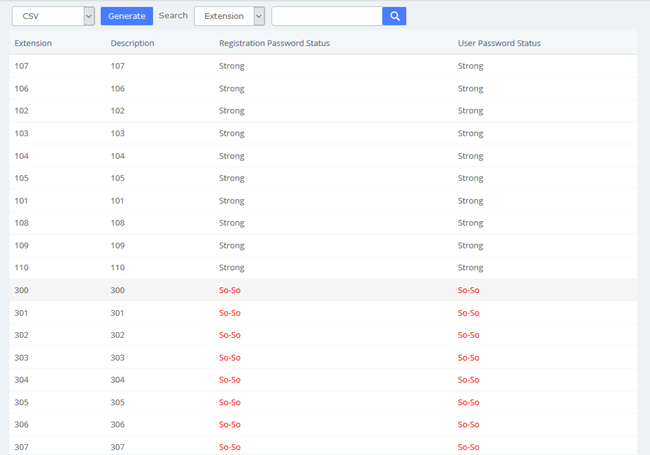Viewport: 650px width, 455px height.
Task: Click registration status Strong for row 107
Action: [x=232, y=66]
